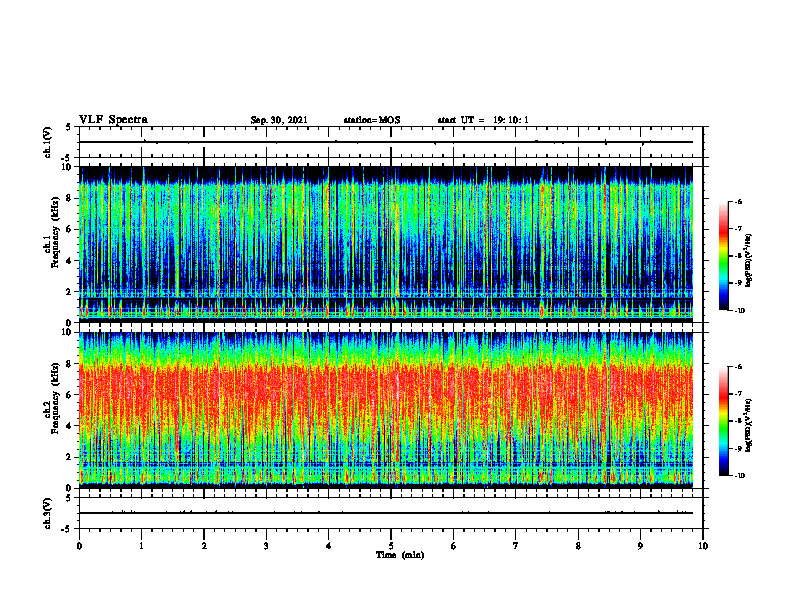Image resolution: width=792 pixels, height=612 pixels.
Task: Click time axis tick label 1
Action: [141, 546]
